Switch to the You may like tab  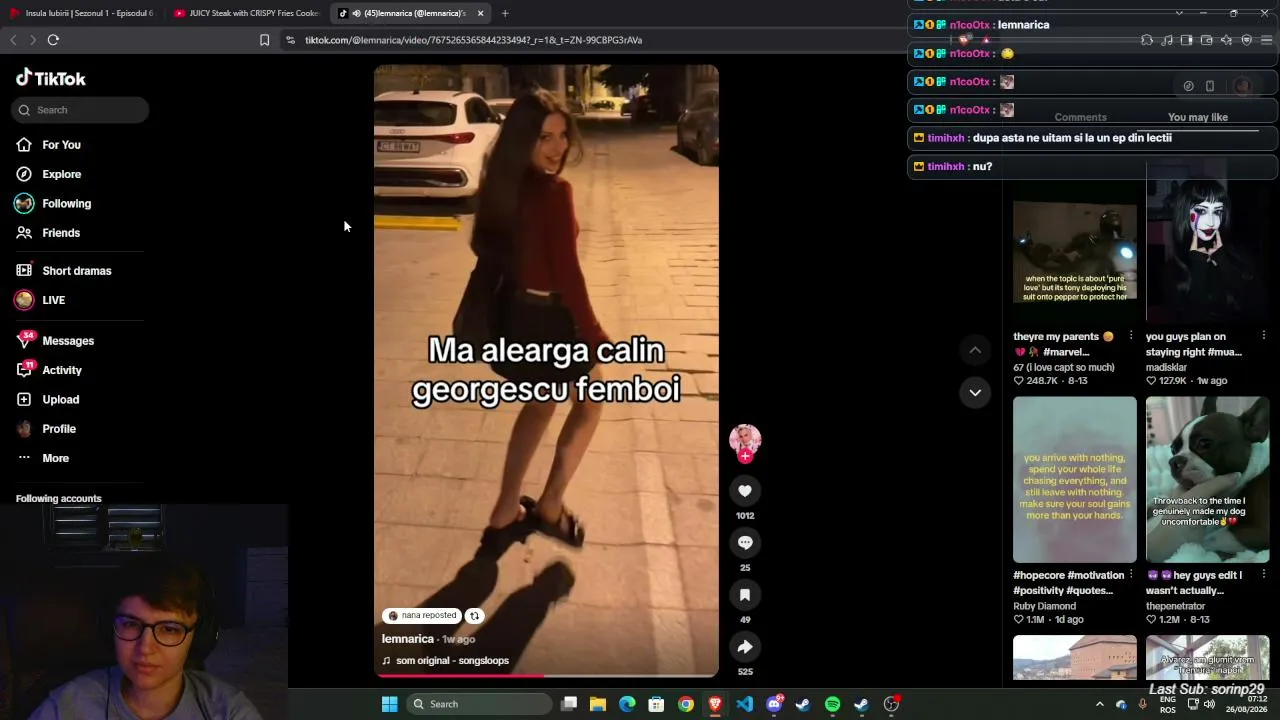(1198, 118)
